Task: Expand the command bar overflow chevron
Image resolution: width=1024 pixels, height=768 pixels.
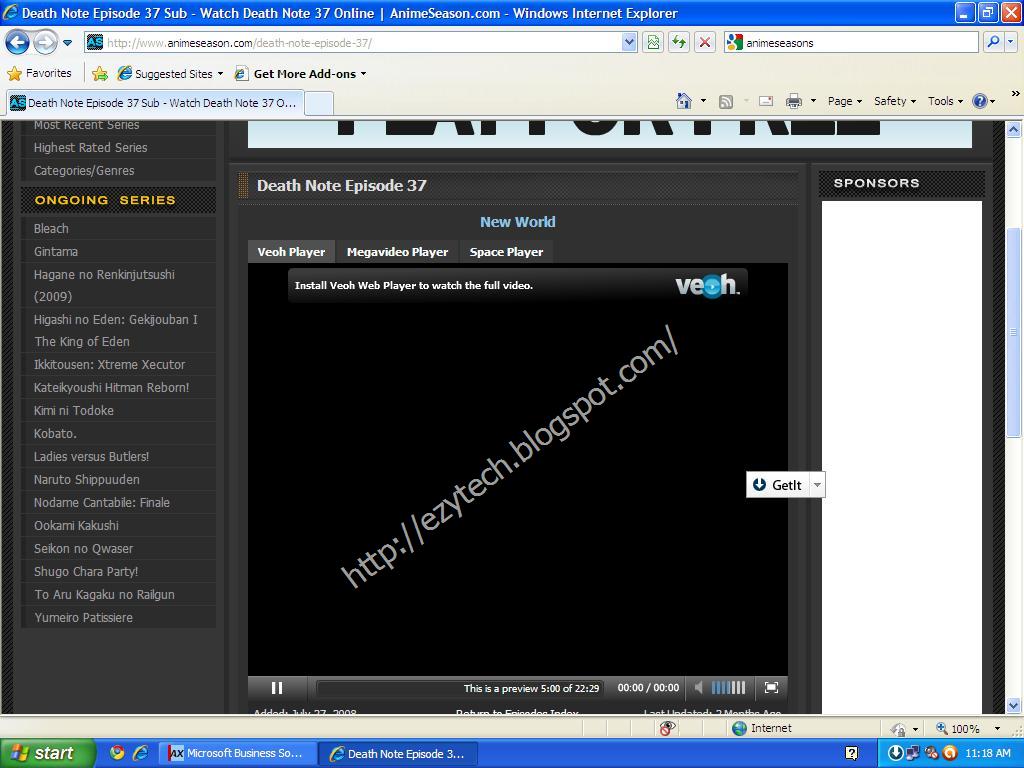Action: (x=1016, y=94)
